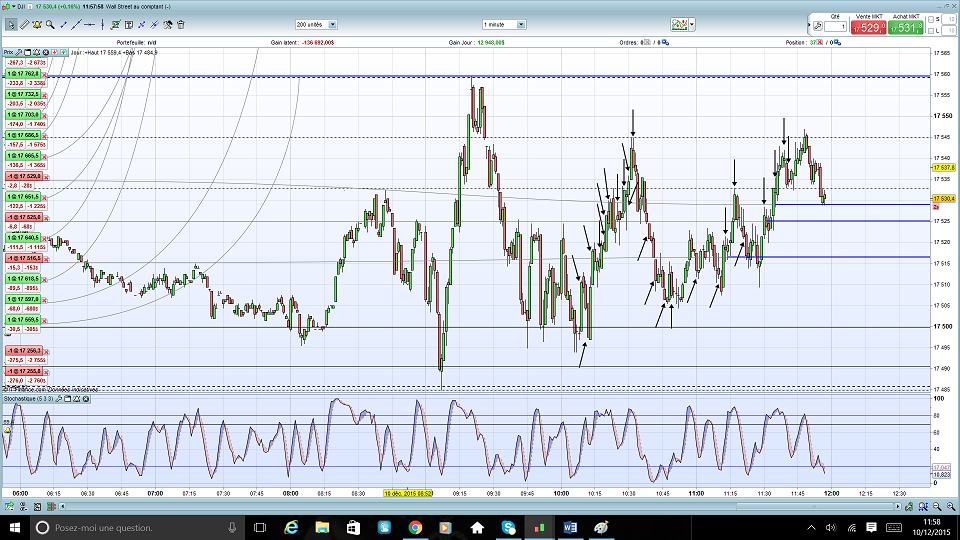Click Stochastique panel alert bell icon

point(77,399)
